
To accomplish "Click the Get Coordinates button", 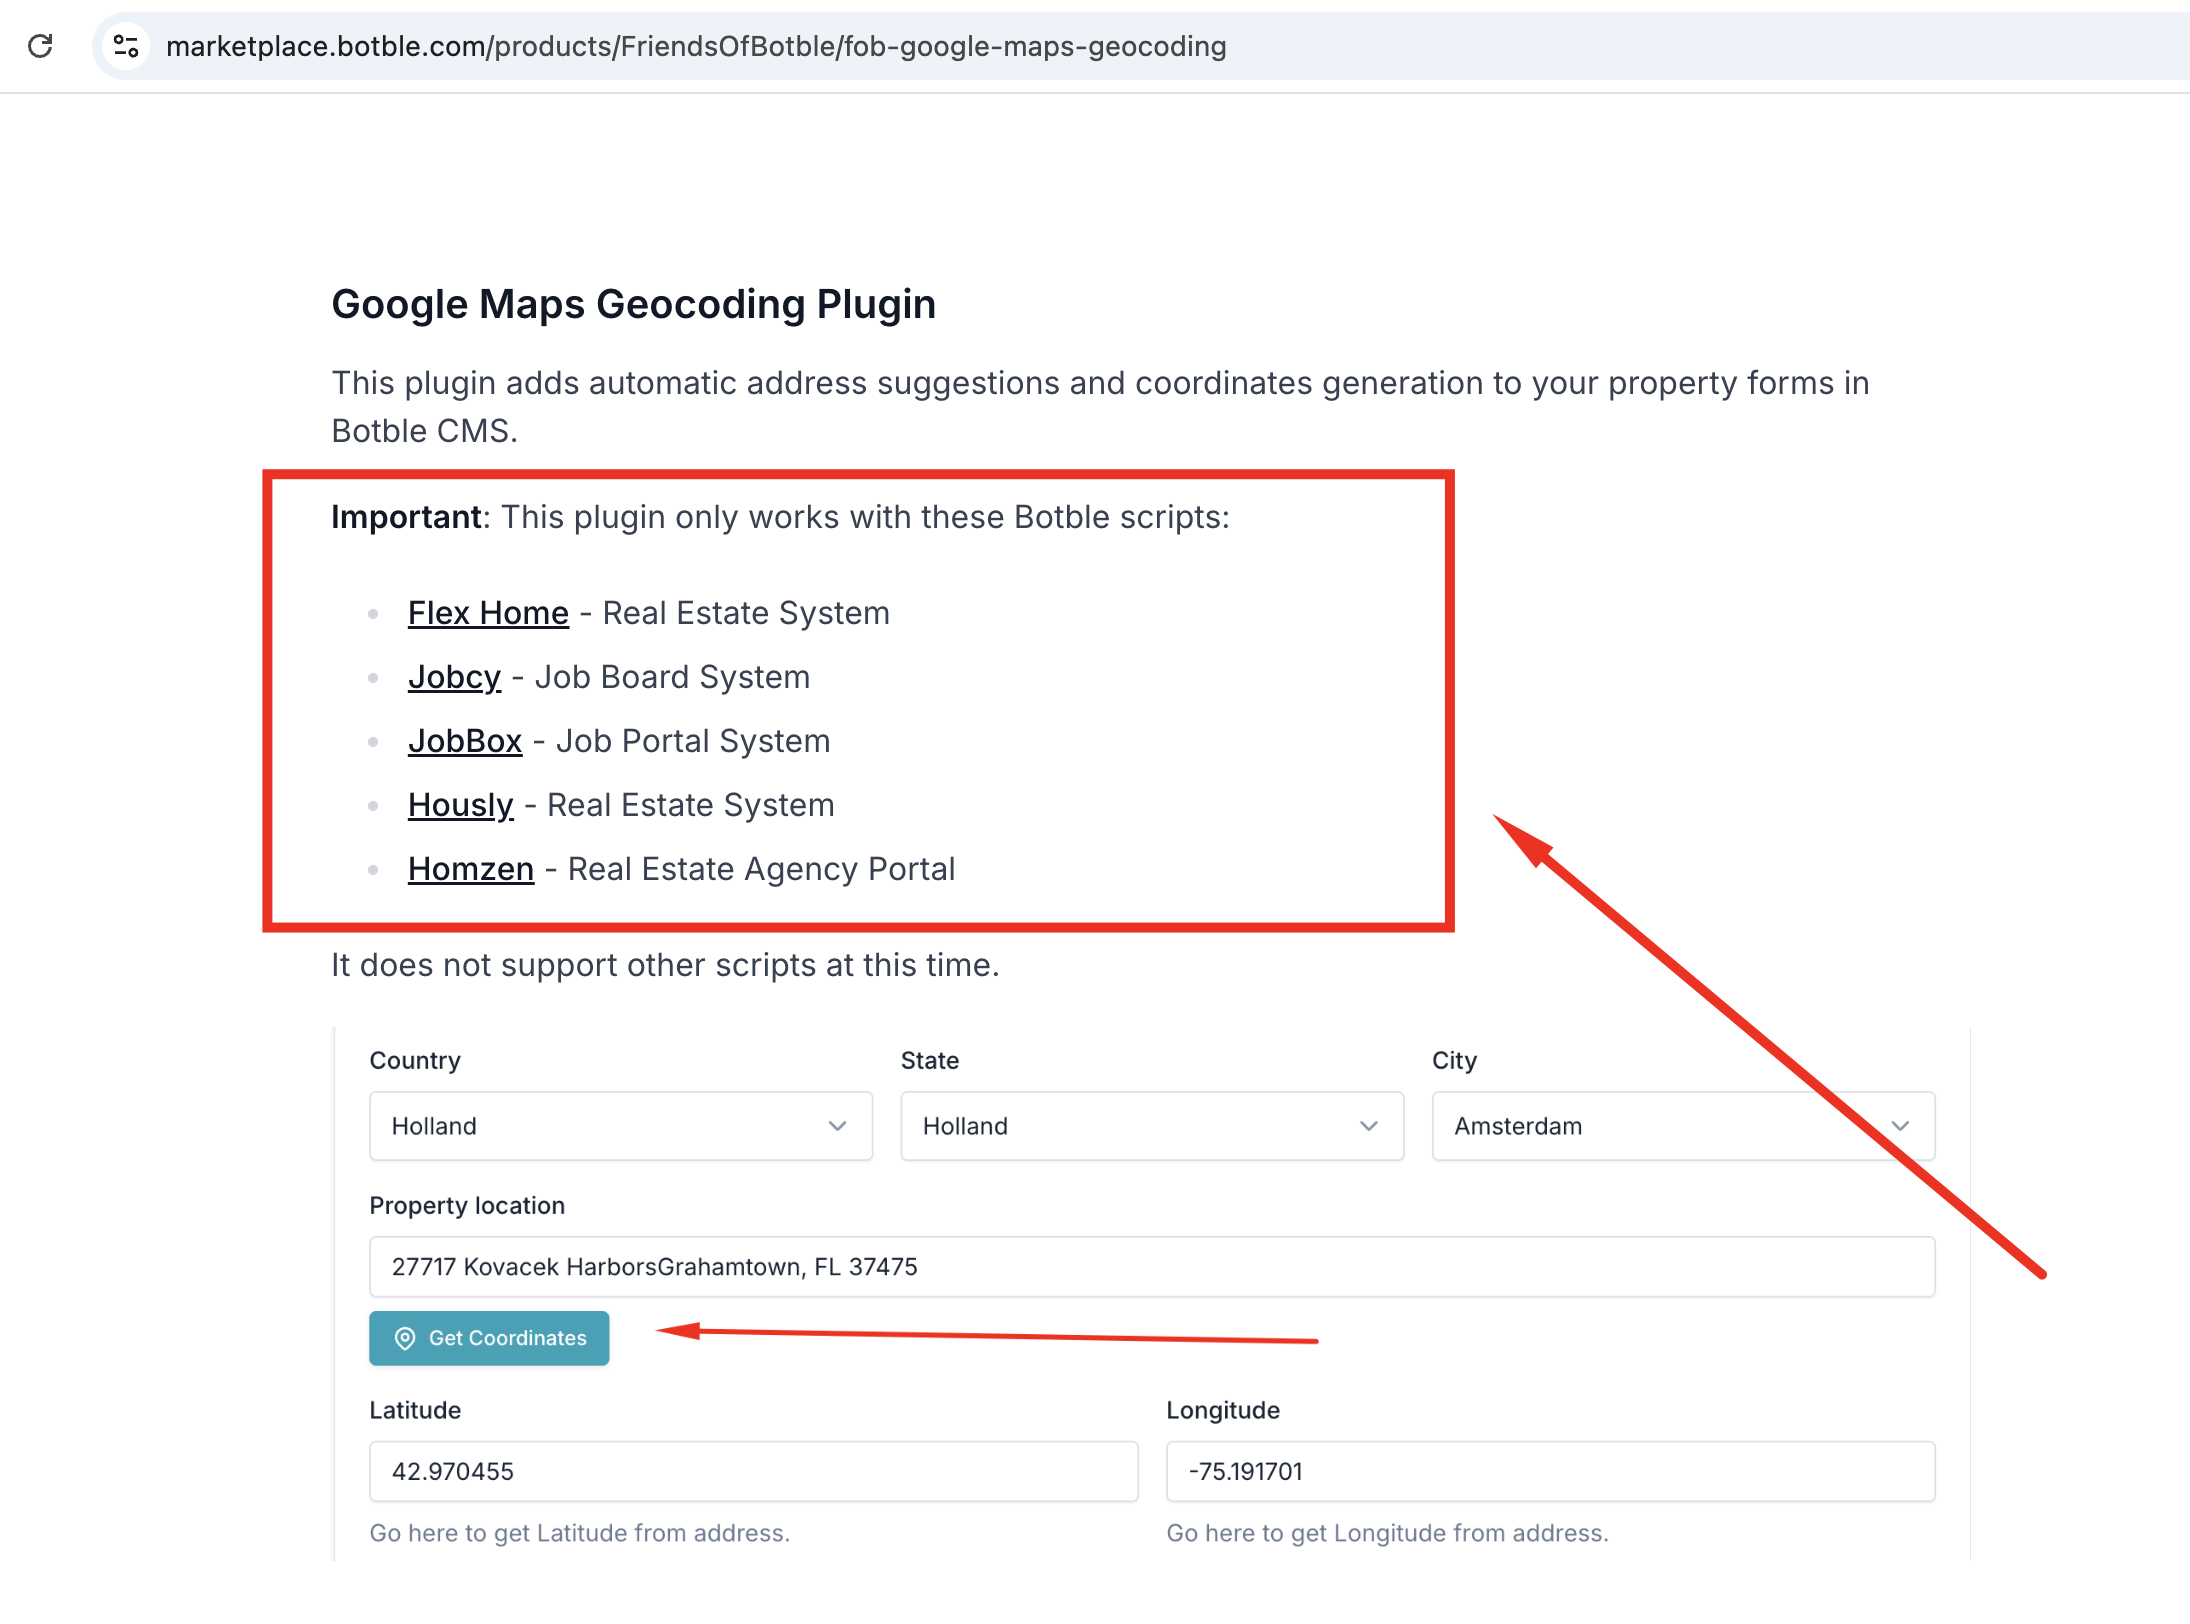I will [x=489, y=1338].
